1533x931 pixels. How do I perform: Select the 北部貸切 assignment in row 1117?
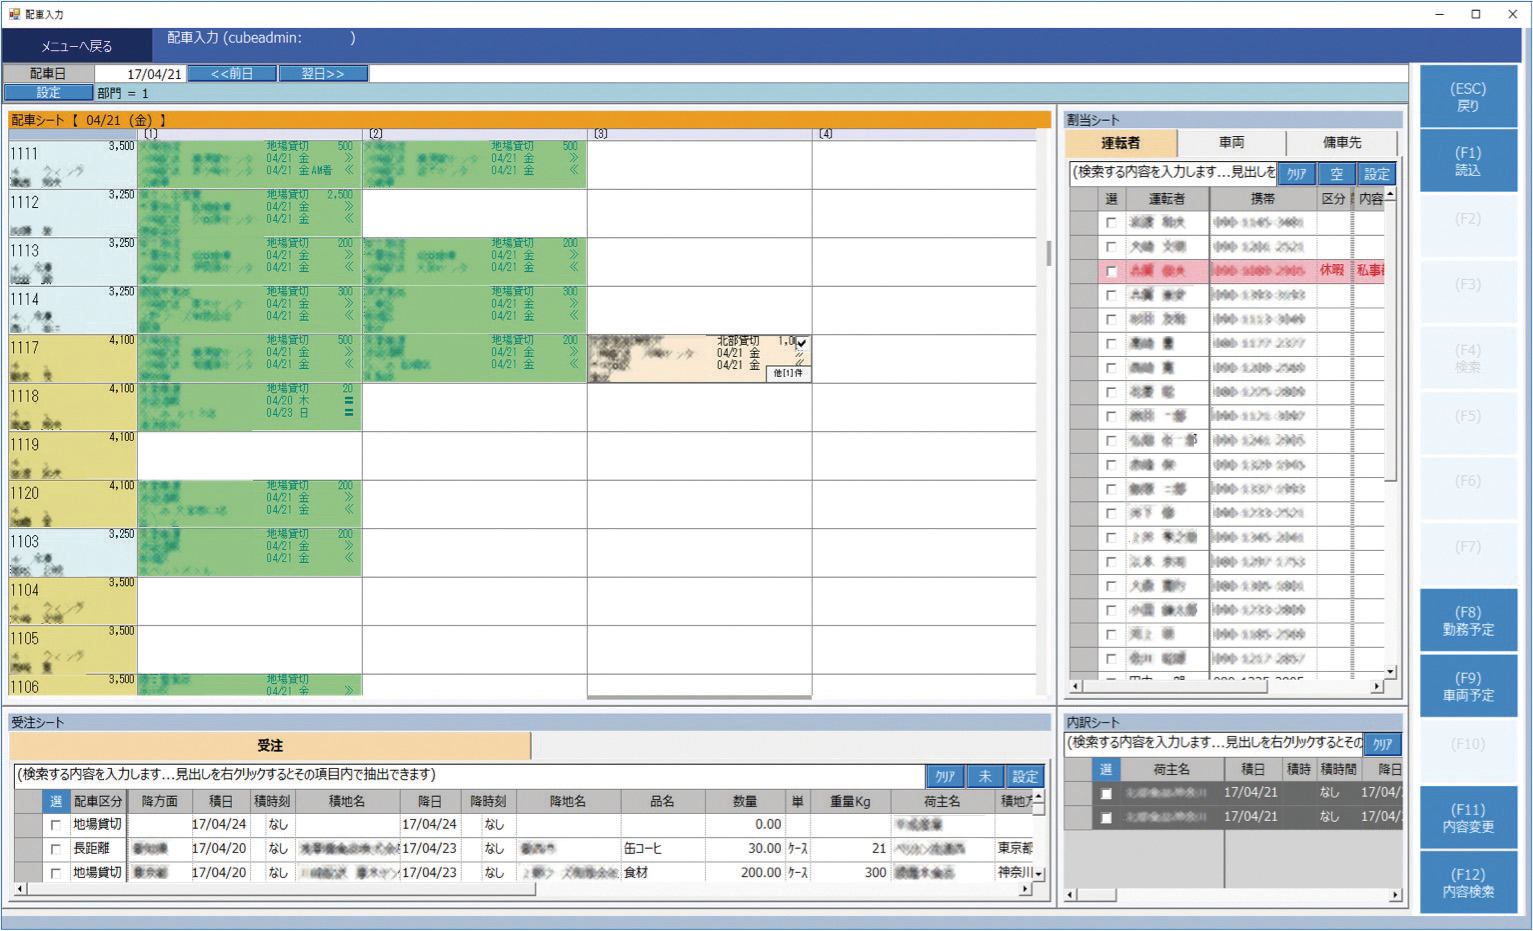click(699, 358)
